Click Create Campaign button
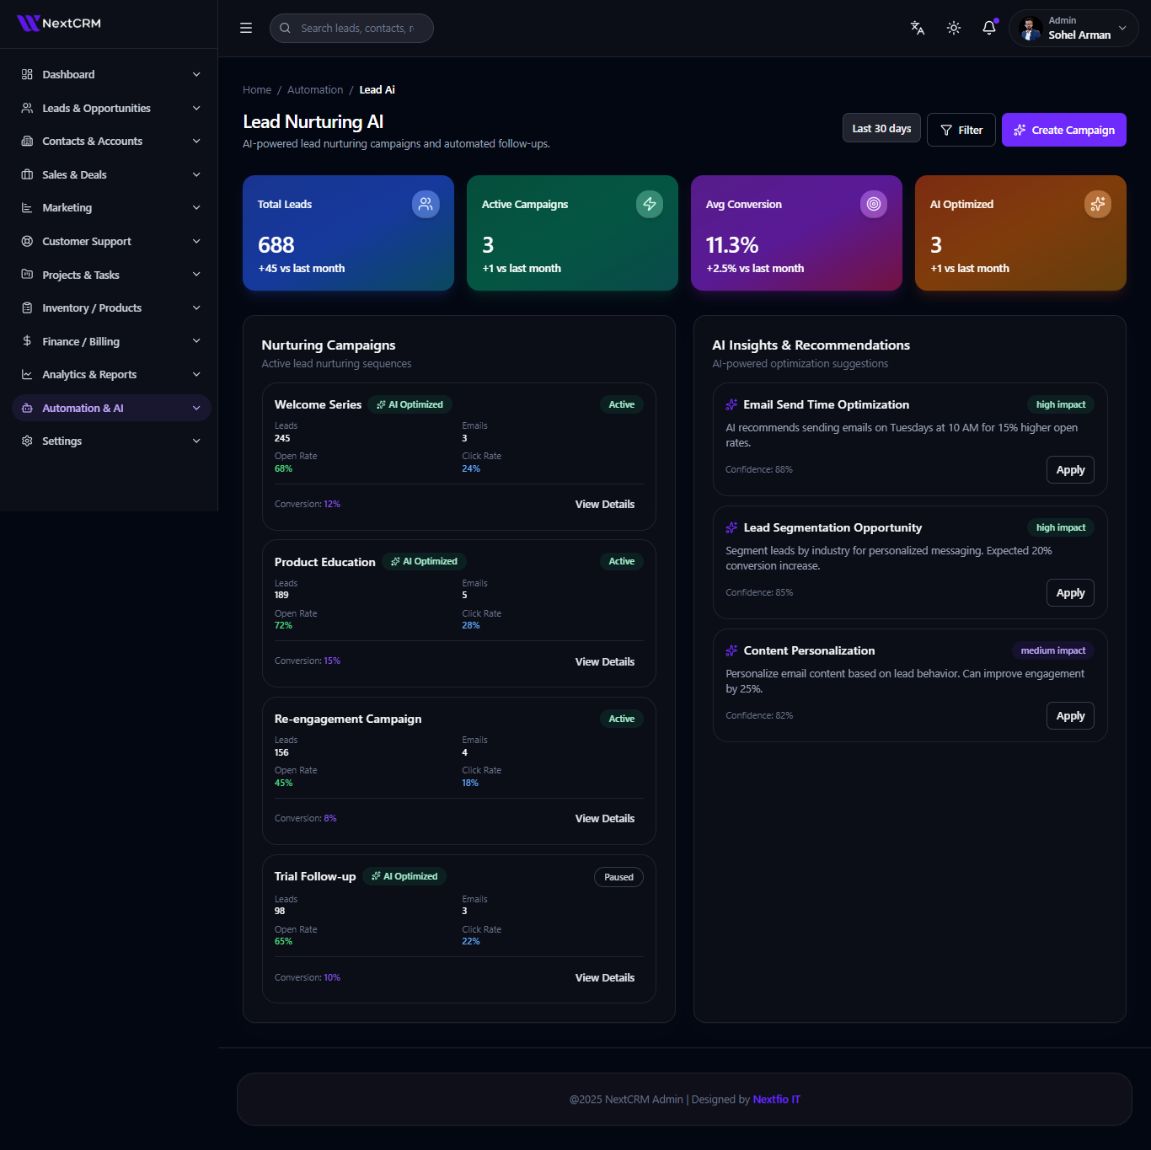The image size is (1151, 1150). coord(1064,130)
